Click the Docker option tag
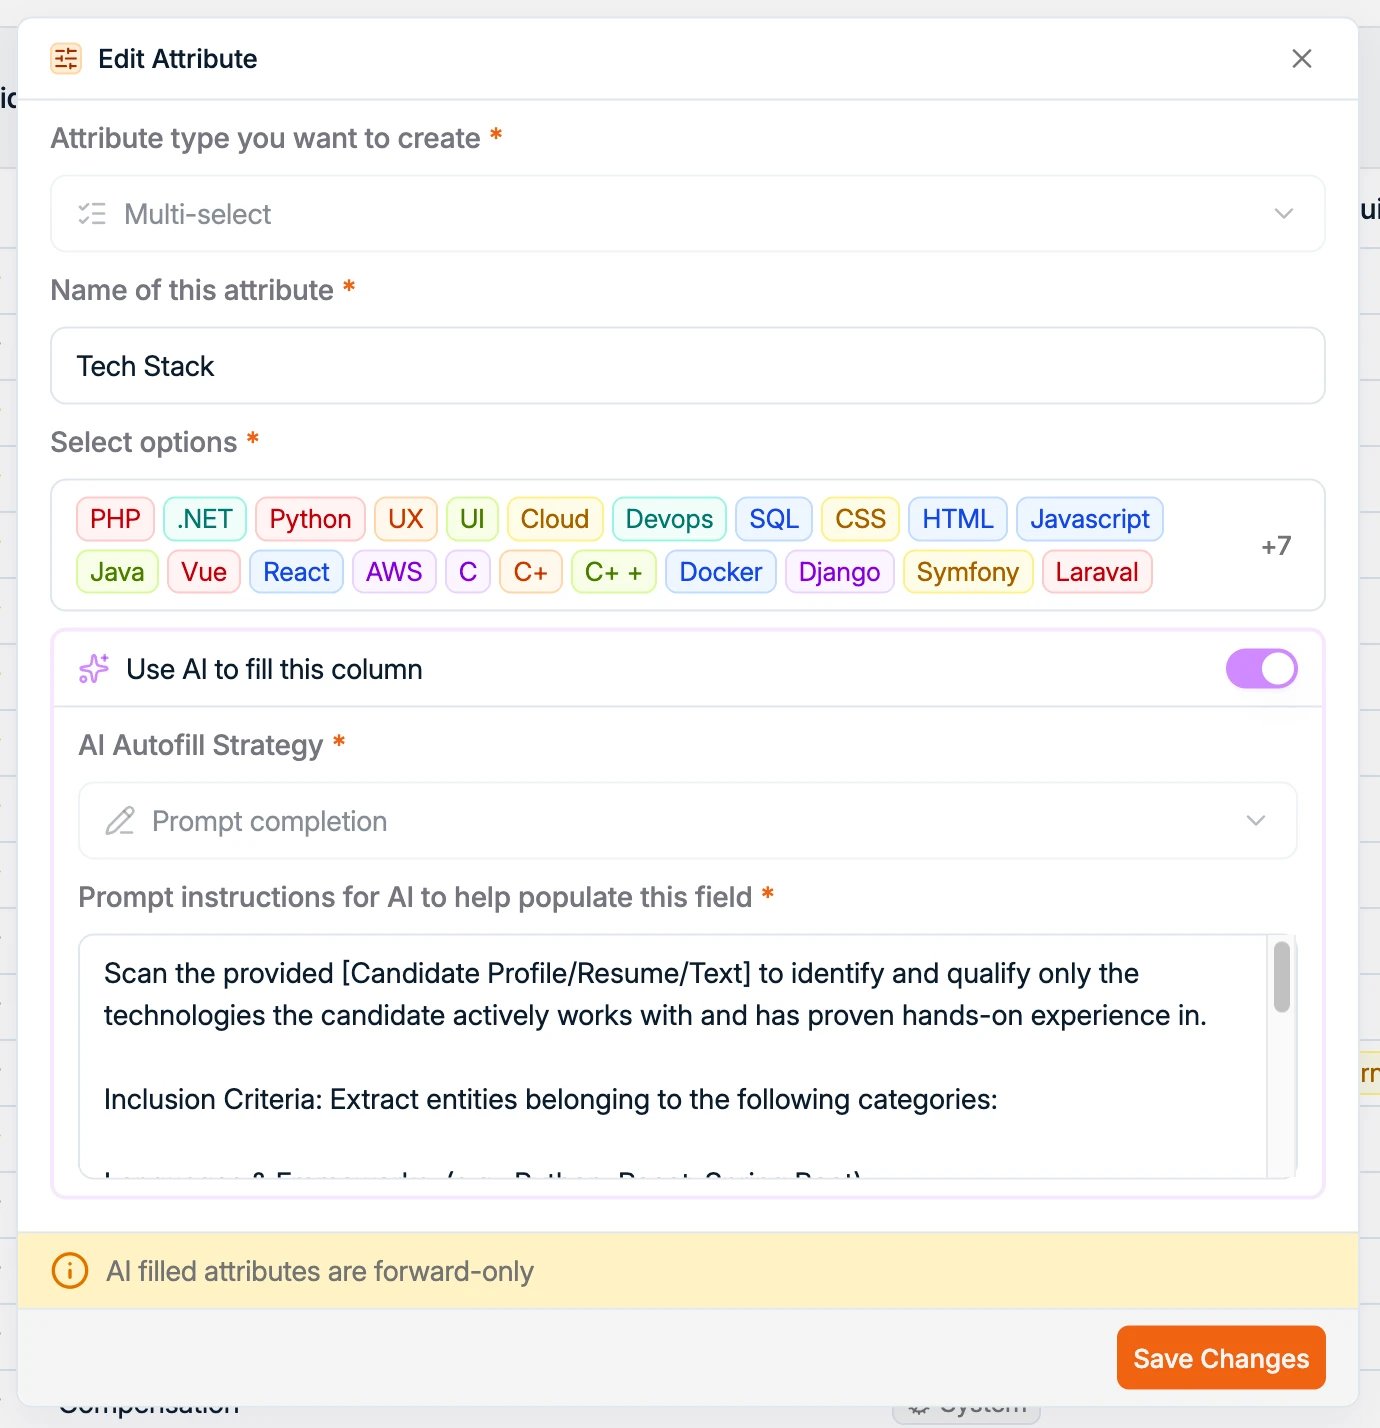Image resolution: width=1380 pixels, height=1428 pixels. pyautogui.click(x=720, y=572)
